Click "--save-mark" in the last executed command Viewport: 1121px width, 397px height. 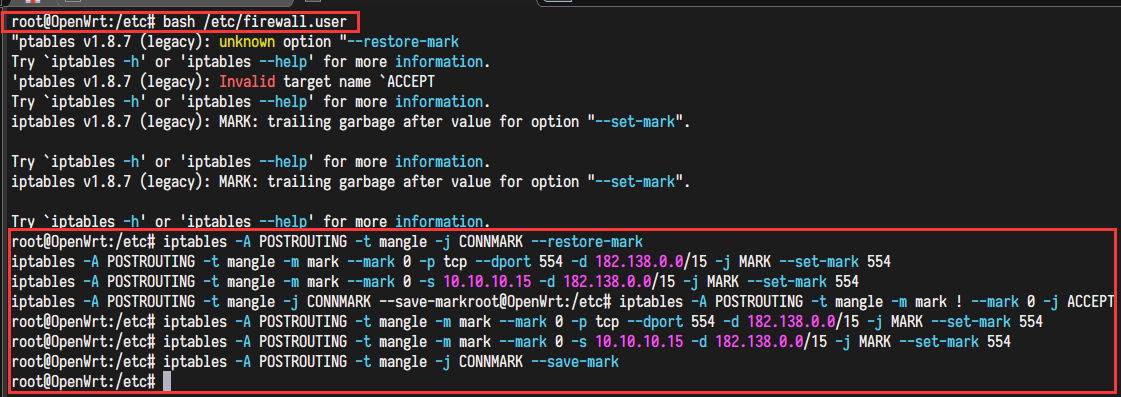(576, 362)
